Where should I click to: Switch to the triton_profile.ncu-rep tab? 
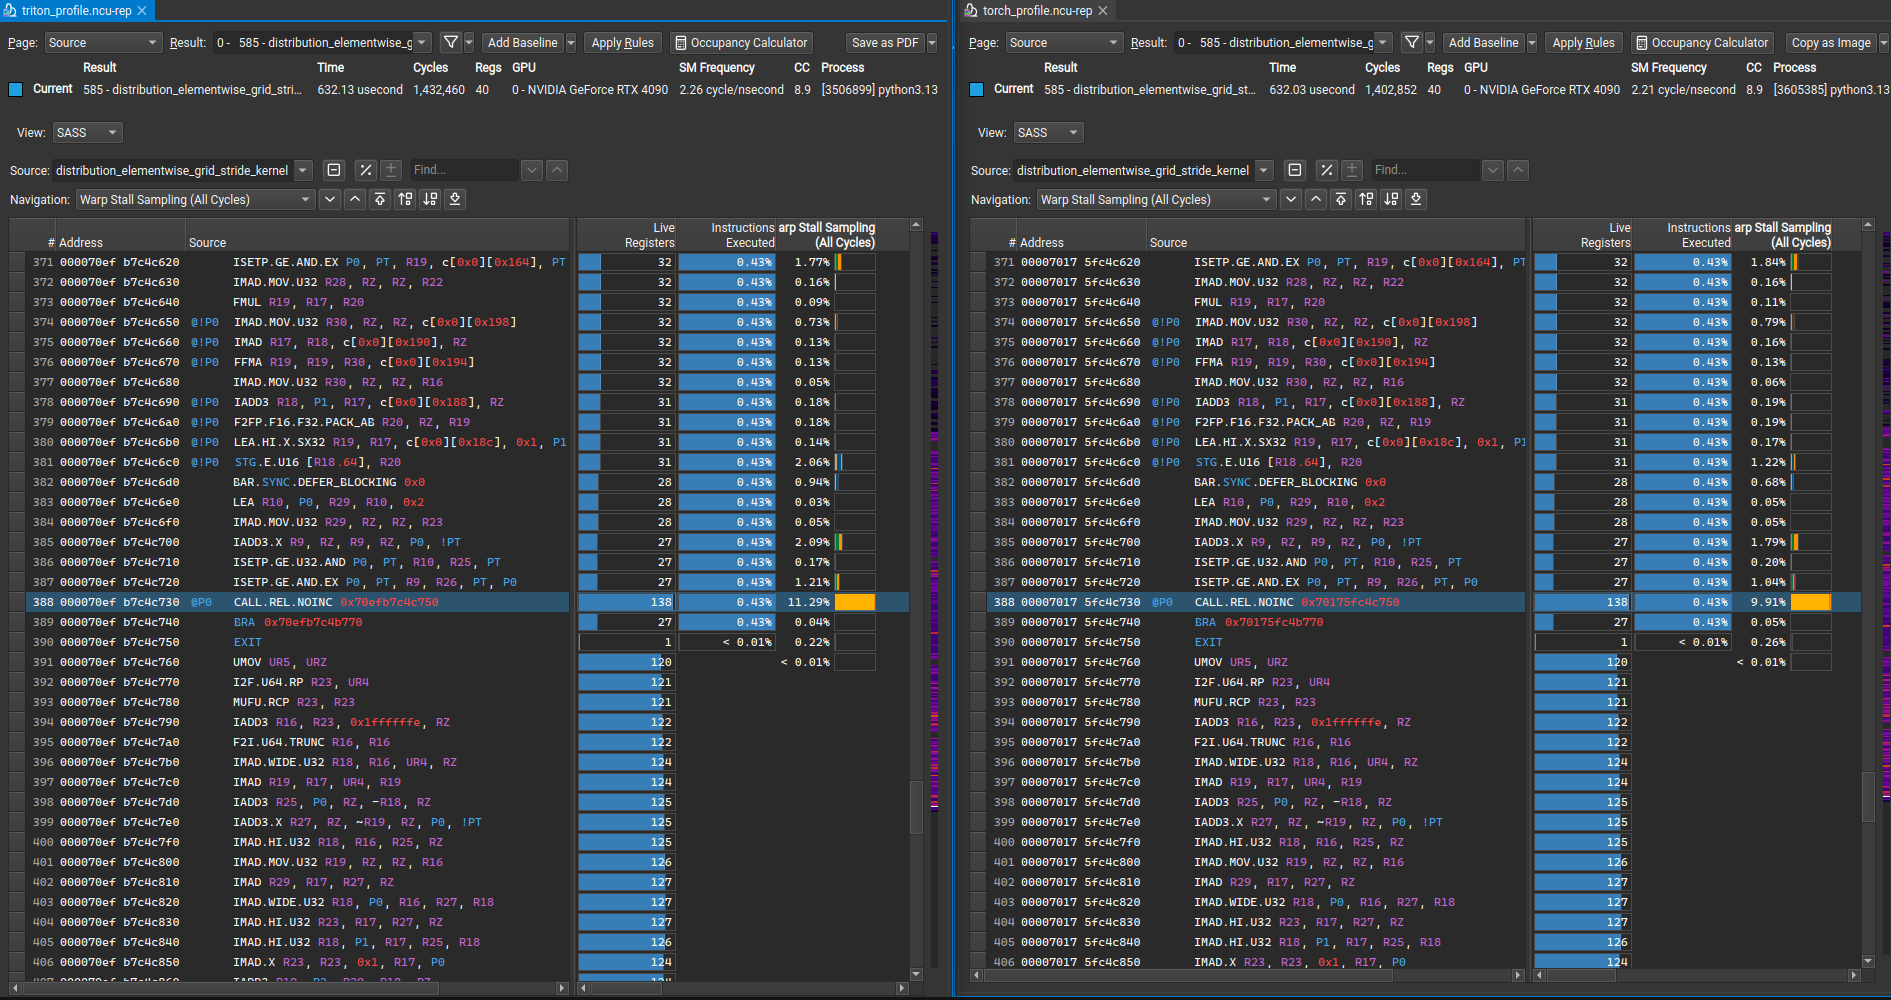[76, 10]
